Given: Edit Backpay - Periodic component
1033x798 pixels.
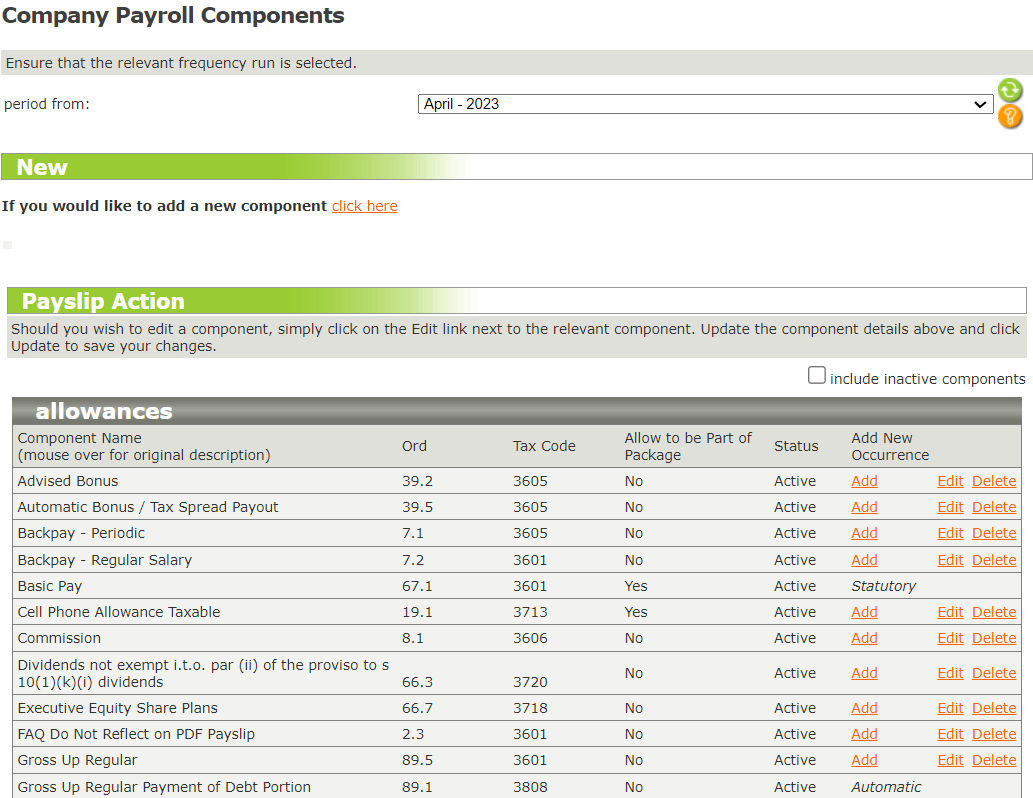Looking at the screenshot, I should (950, 533).
